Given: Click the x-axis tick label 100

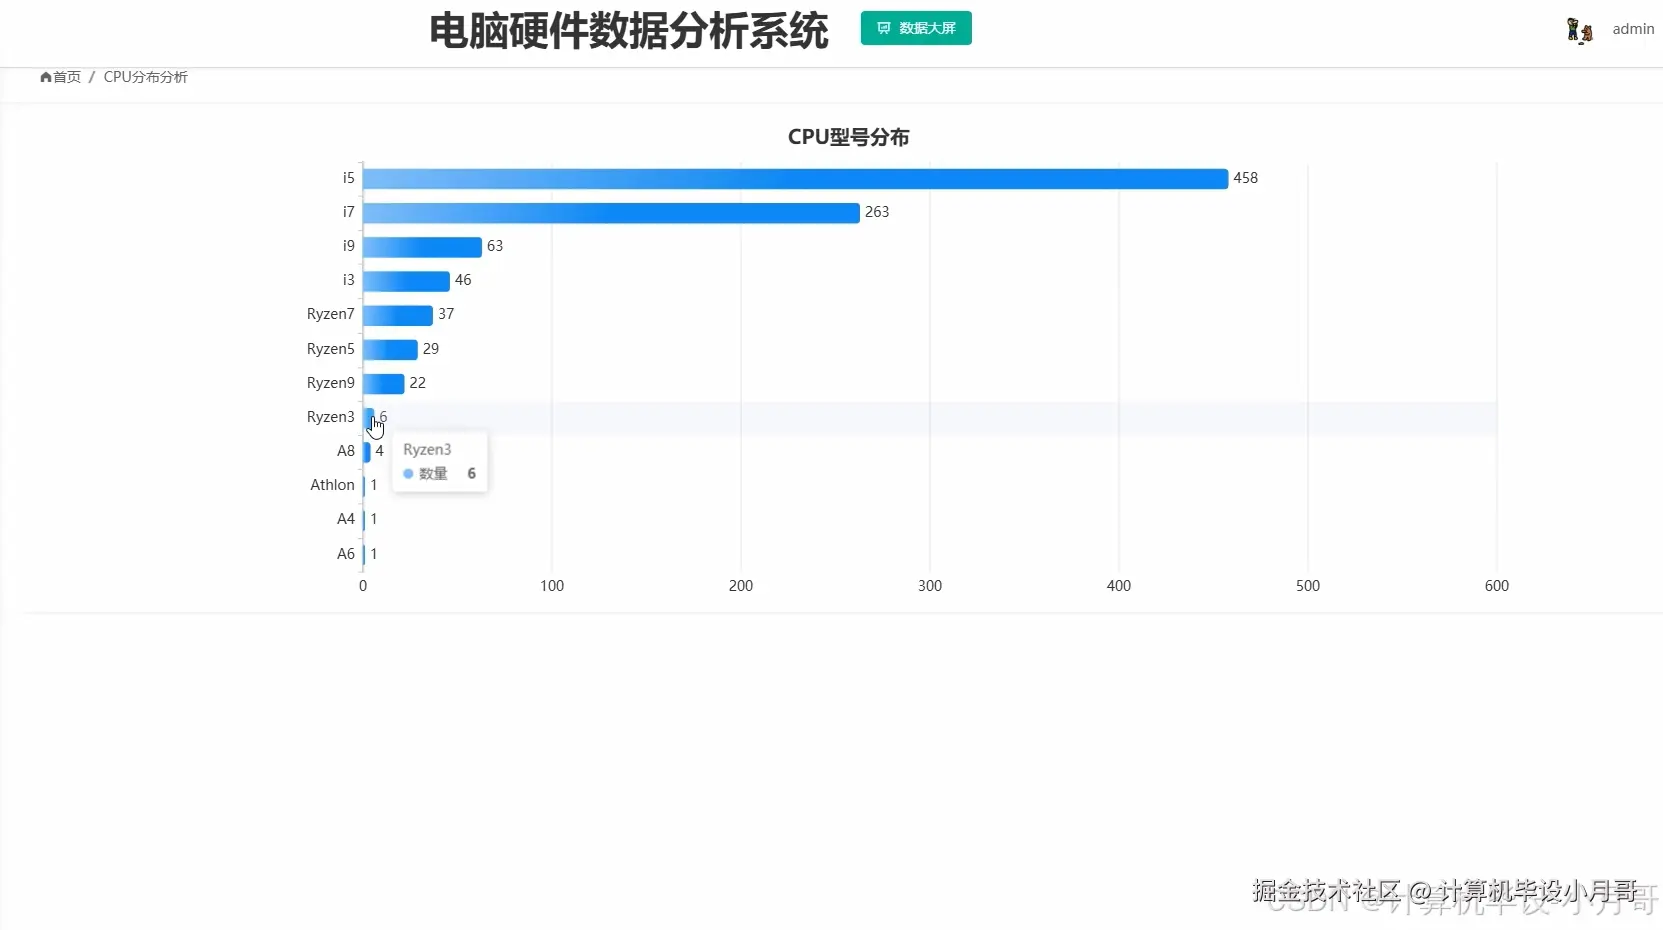Looking at the screenshot, I should [x=552, y=586].
